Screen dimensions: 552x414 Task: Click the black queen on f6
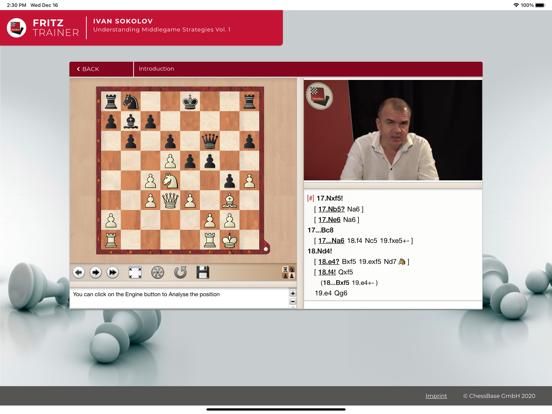[x=210, y=141]
